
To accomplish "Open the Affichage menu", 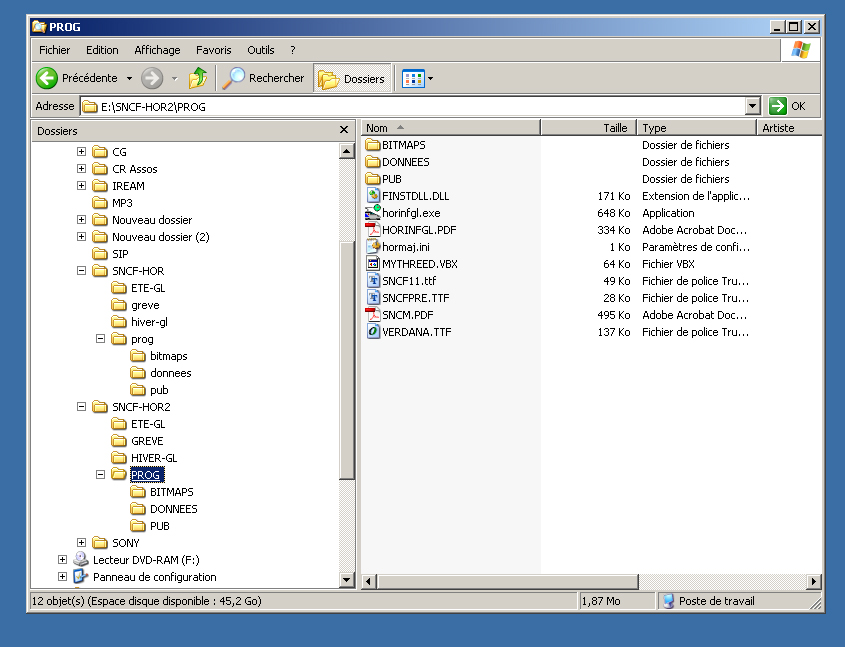I will pyautogui.click(x=157, y=50).
